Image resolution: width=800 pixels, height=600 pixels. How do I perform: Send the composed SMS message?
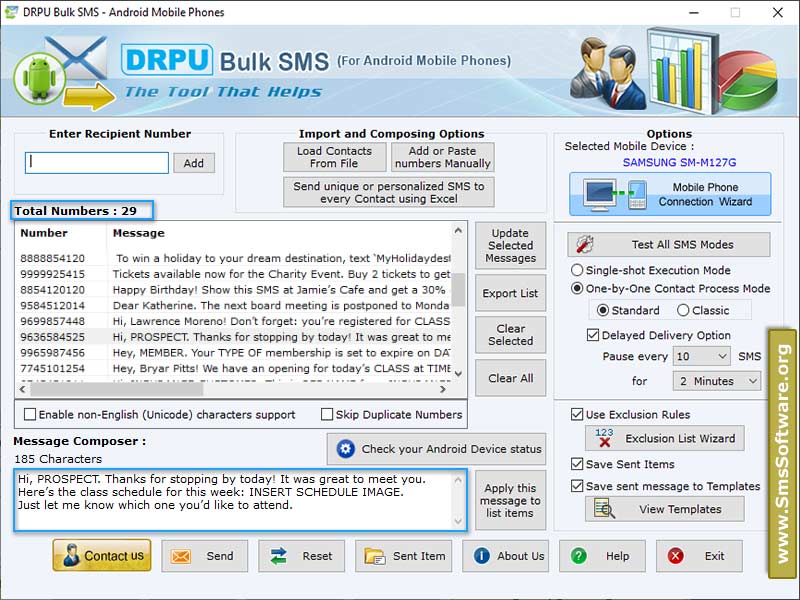coord(204,556)
